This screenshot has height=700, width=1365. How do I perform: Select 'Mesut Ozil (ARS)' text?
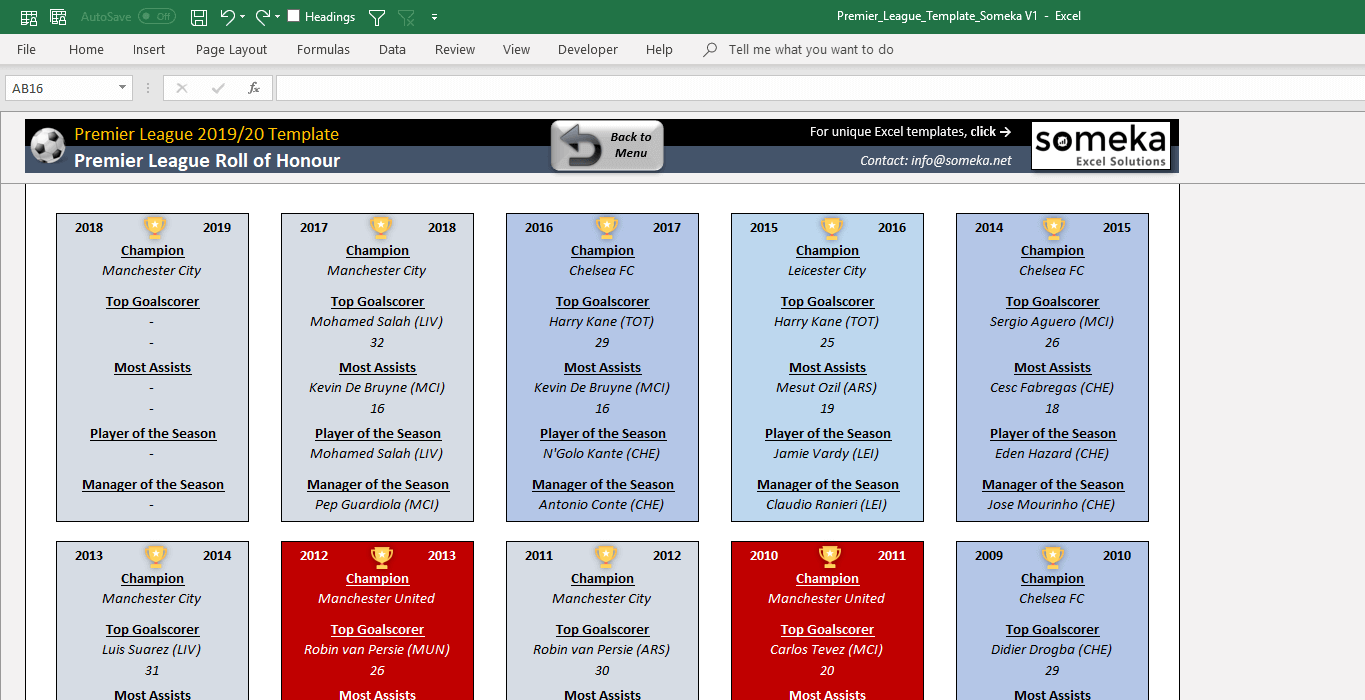point(827,388)
